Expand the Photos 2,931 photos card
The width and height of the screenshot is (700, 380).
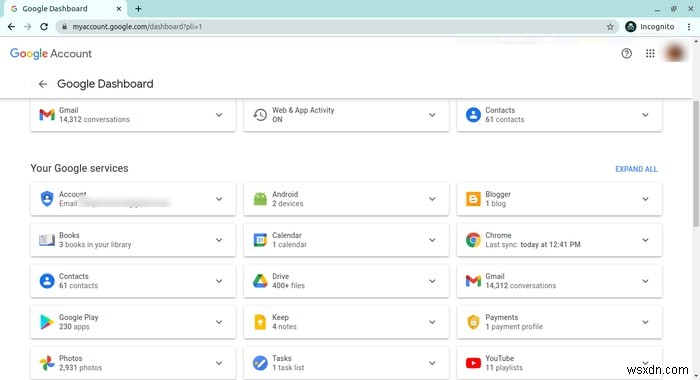219,363
